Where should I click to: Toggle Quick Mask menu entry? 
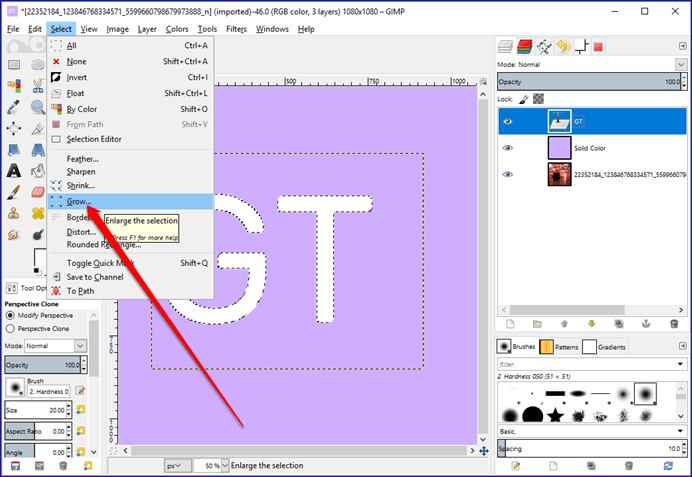pyautogui.click(x=130, y=263)
